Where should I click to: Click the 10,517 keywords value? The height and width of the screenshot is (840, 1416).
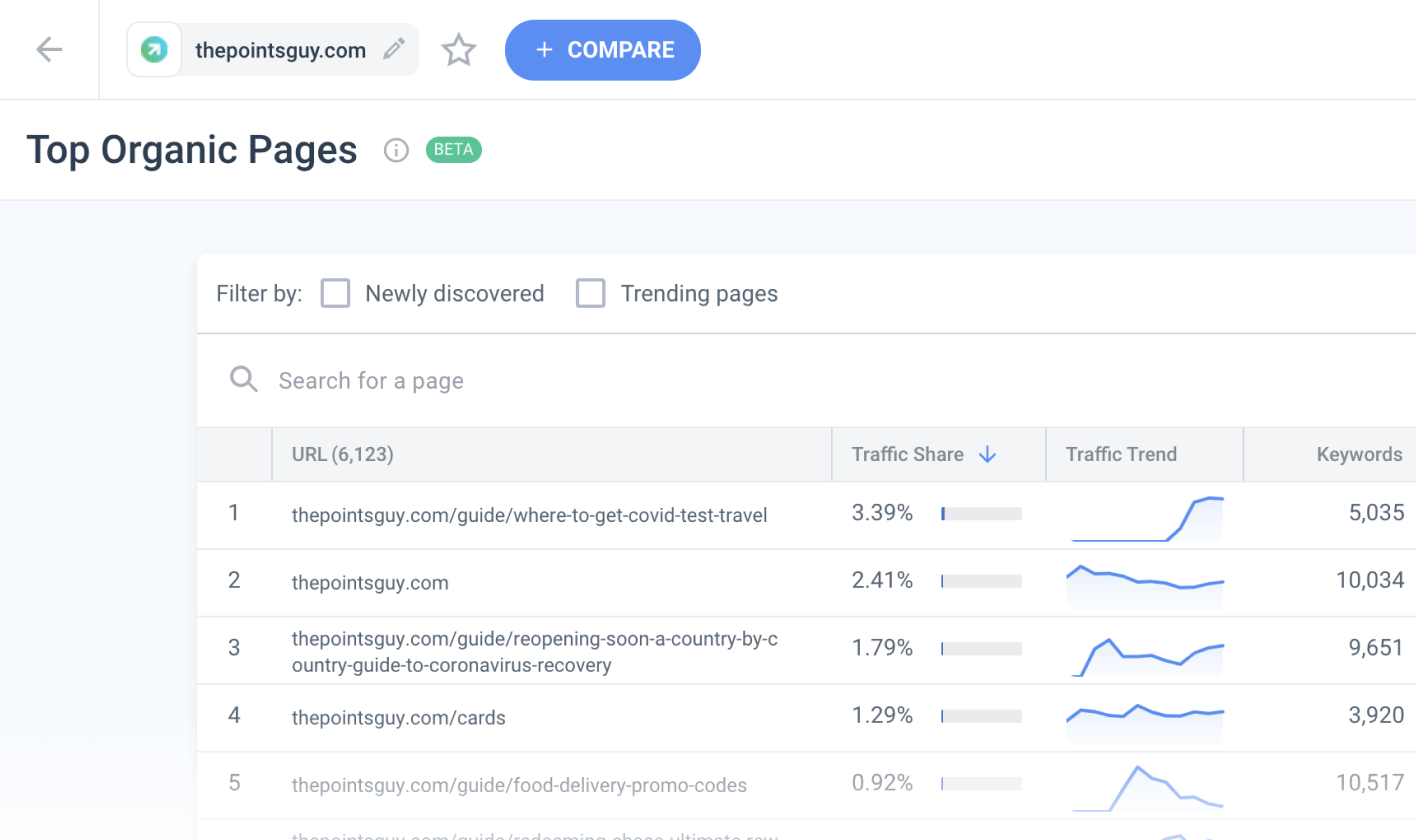(1370, 783)
